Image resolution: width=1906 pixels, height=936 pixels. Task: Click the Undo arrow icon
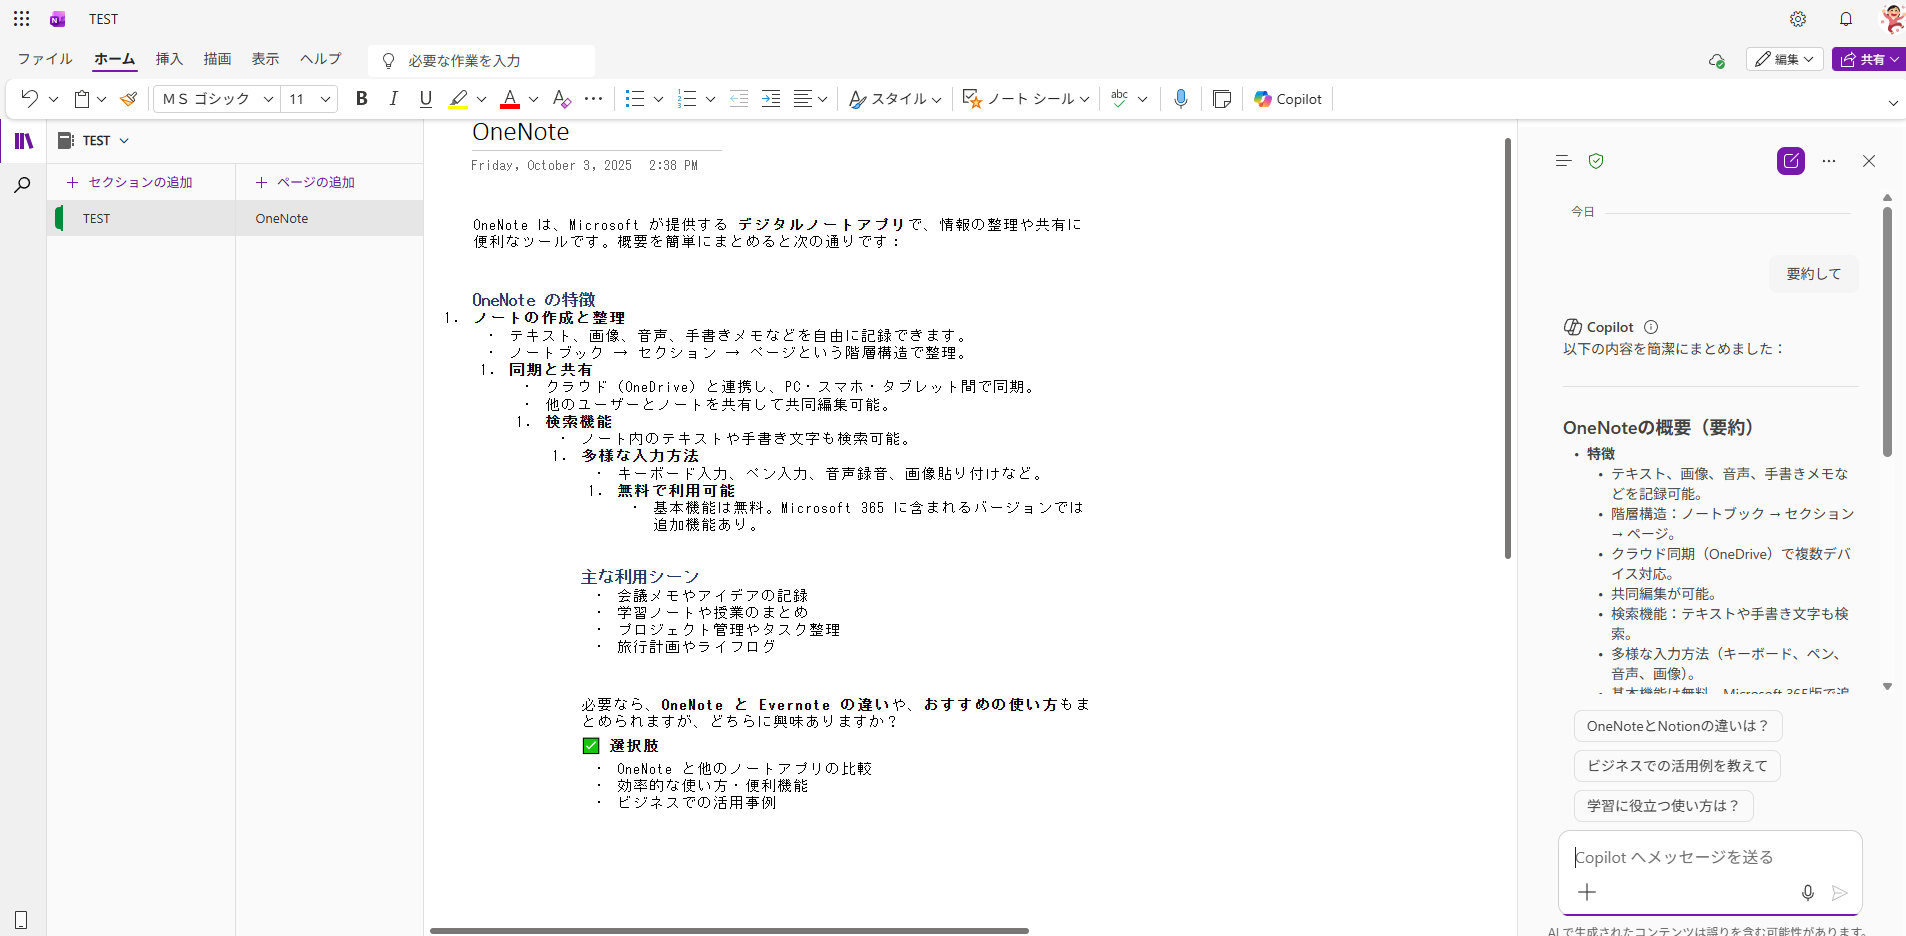[29, 99]
